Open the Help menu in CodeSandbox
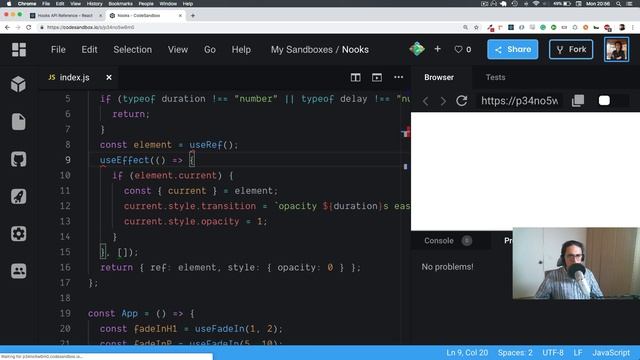 (x=241, y=49)
